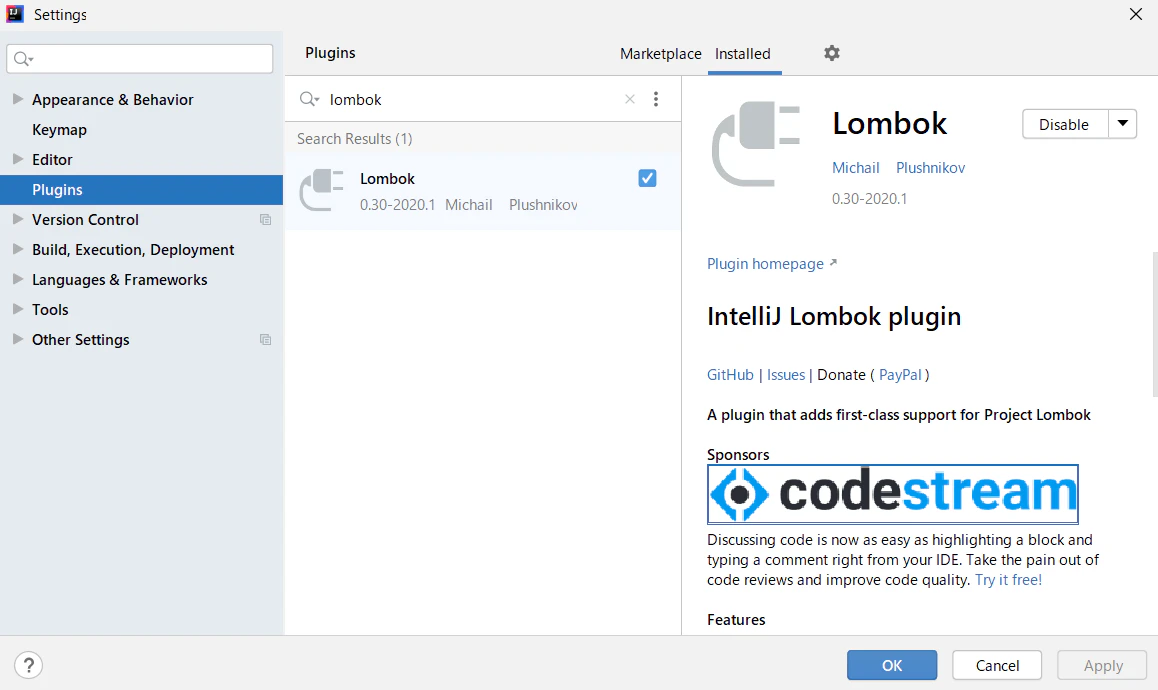Close the Settings dialog
The image size is (1158, 690).
coord(1136,14)
